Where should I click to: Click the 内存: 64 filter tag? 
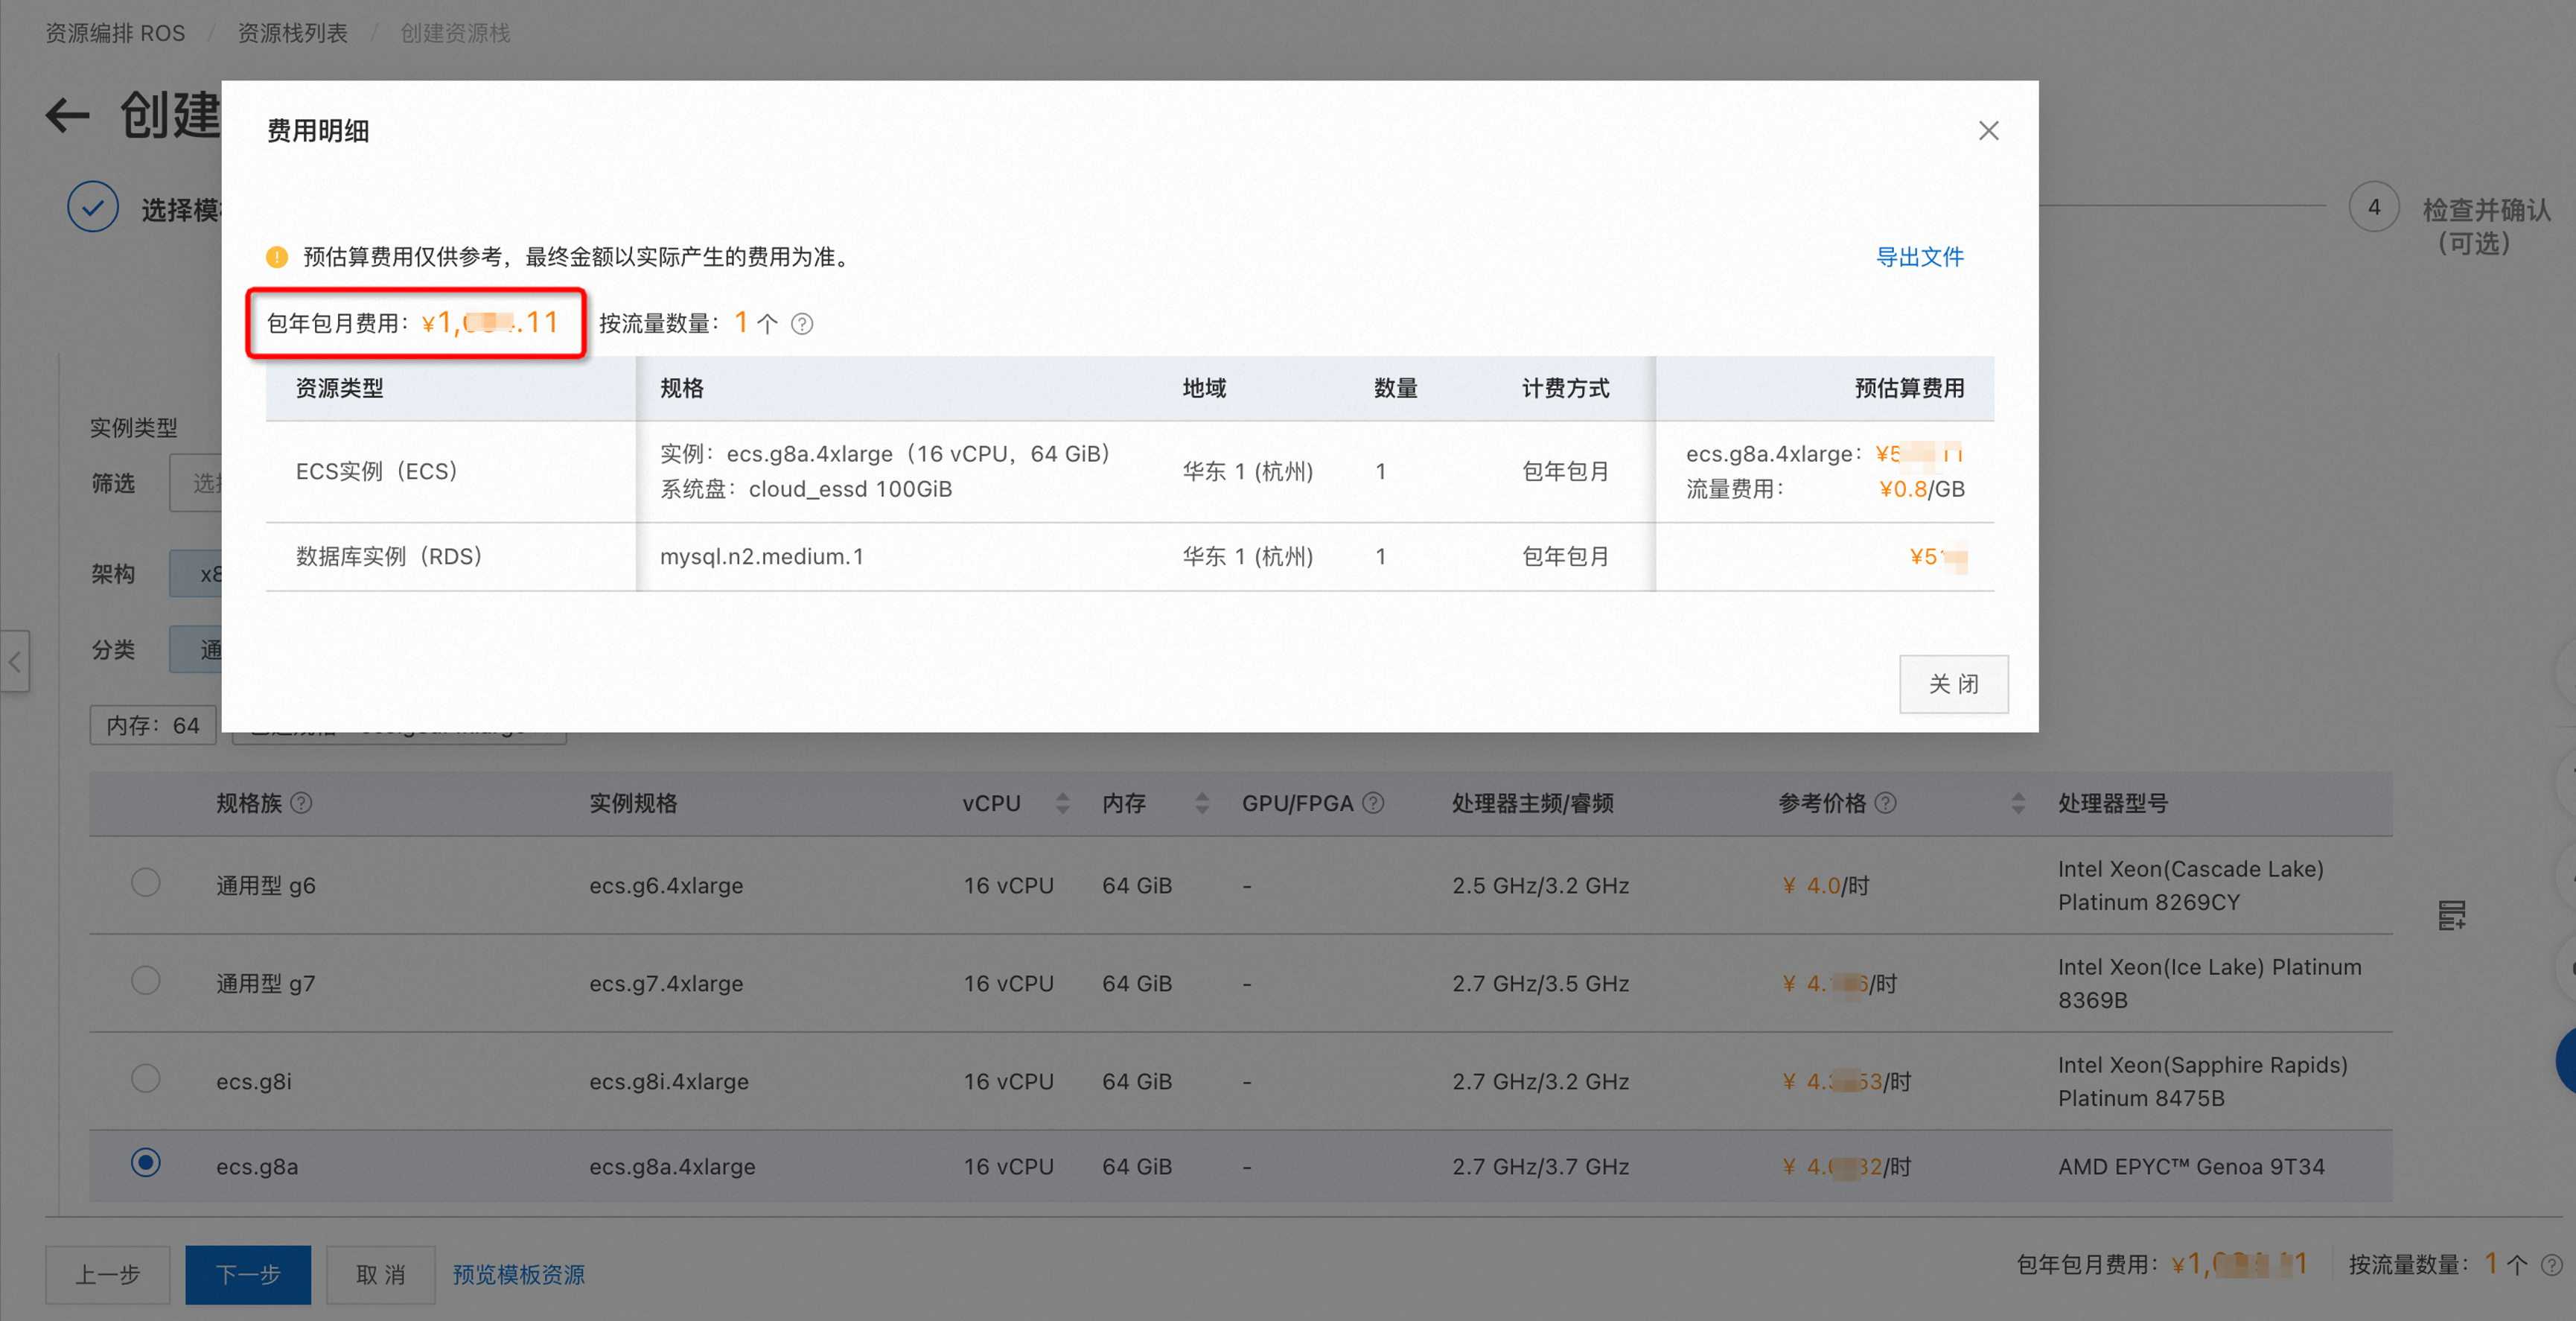[x=153, y=726]
